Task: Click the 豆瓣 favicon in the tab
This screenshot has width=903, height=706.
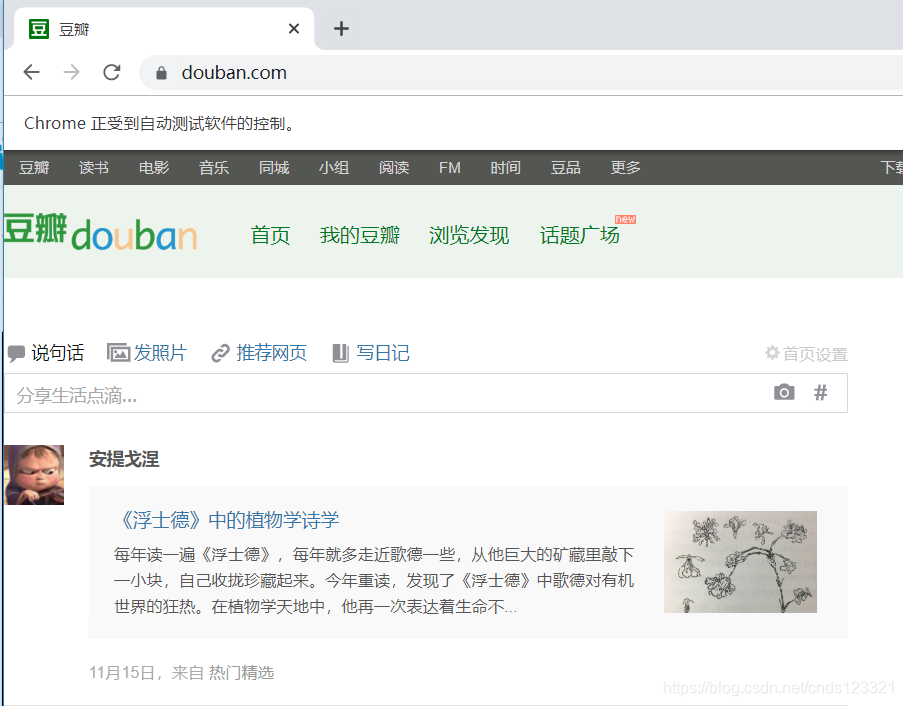Action: (x=39, y=29)
